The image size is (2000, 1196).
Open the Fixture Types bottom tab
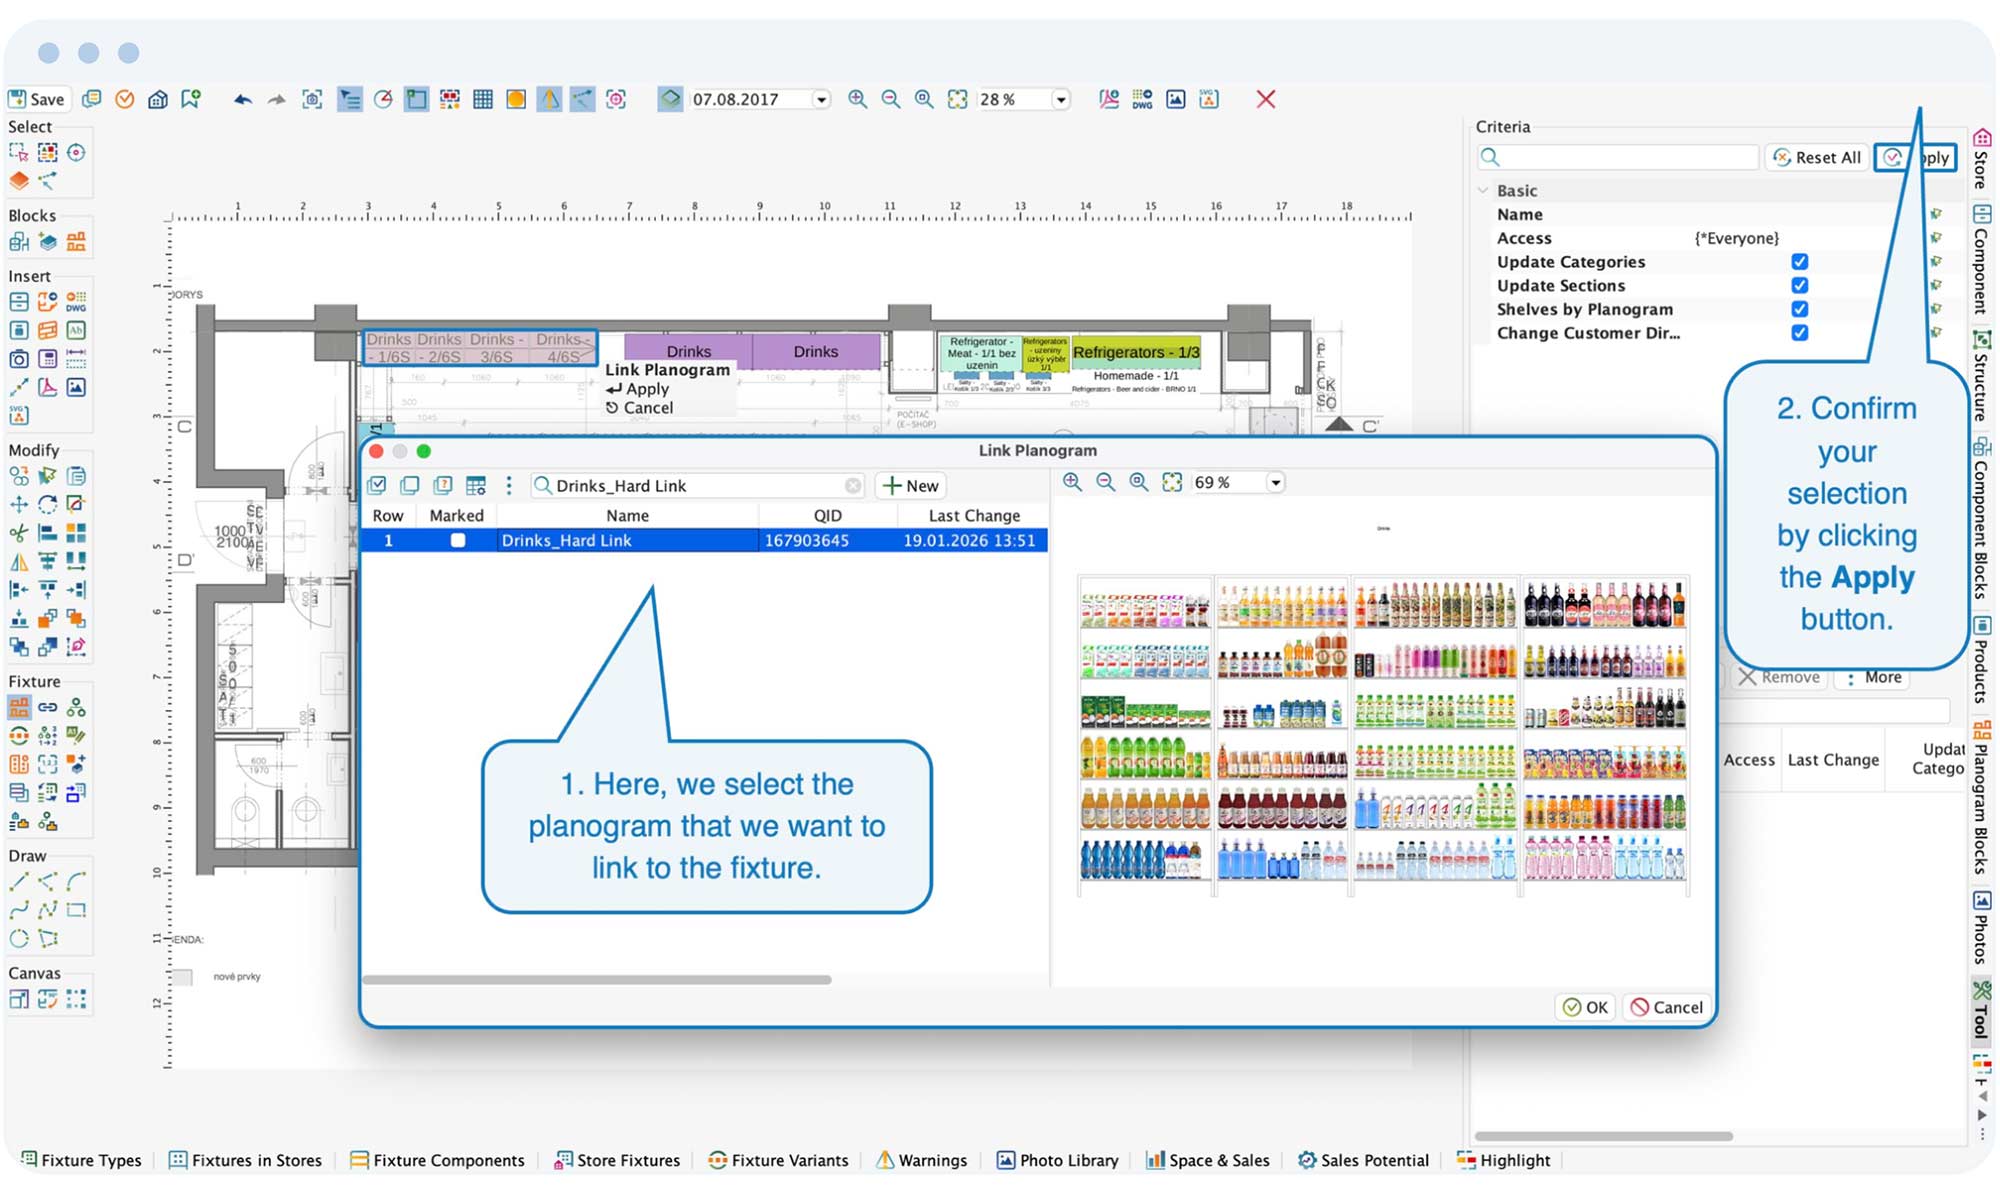tap(82, 1160)
